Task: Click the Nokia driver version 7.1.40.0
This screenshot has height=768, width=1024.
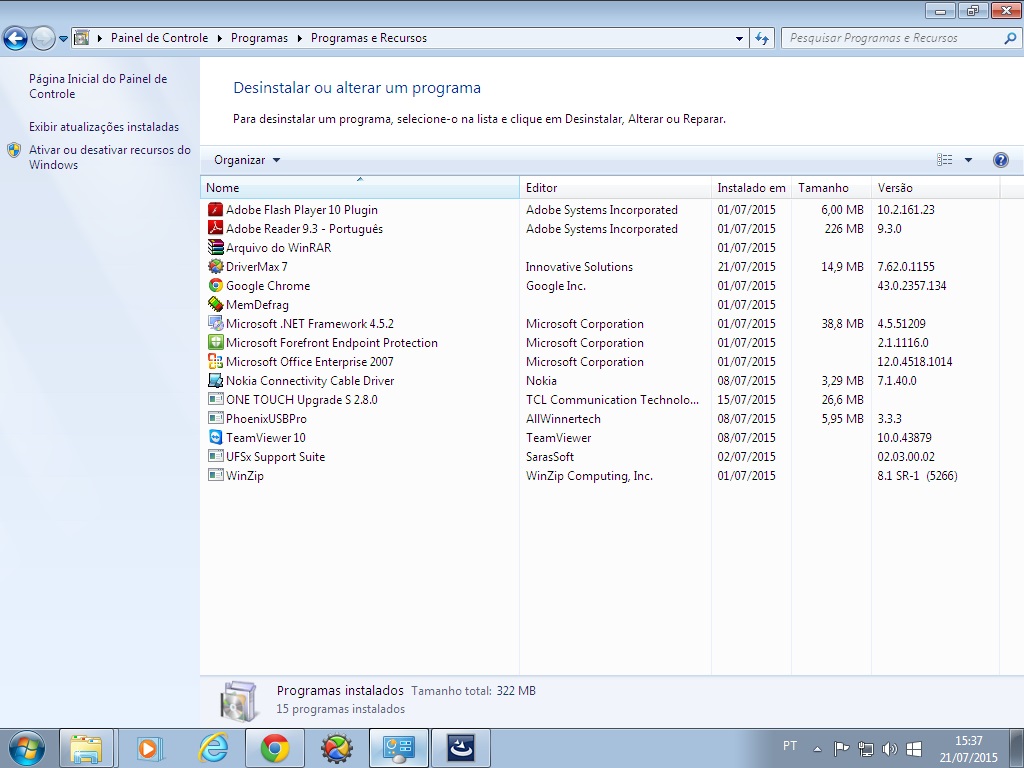Action: pos(897,380)
